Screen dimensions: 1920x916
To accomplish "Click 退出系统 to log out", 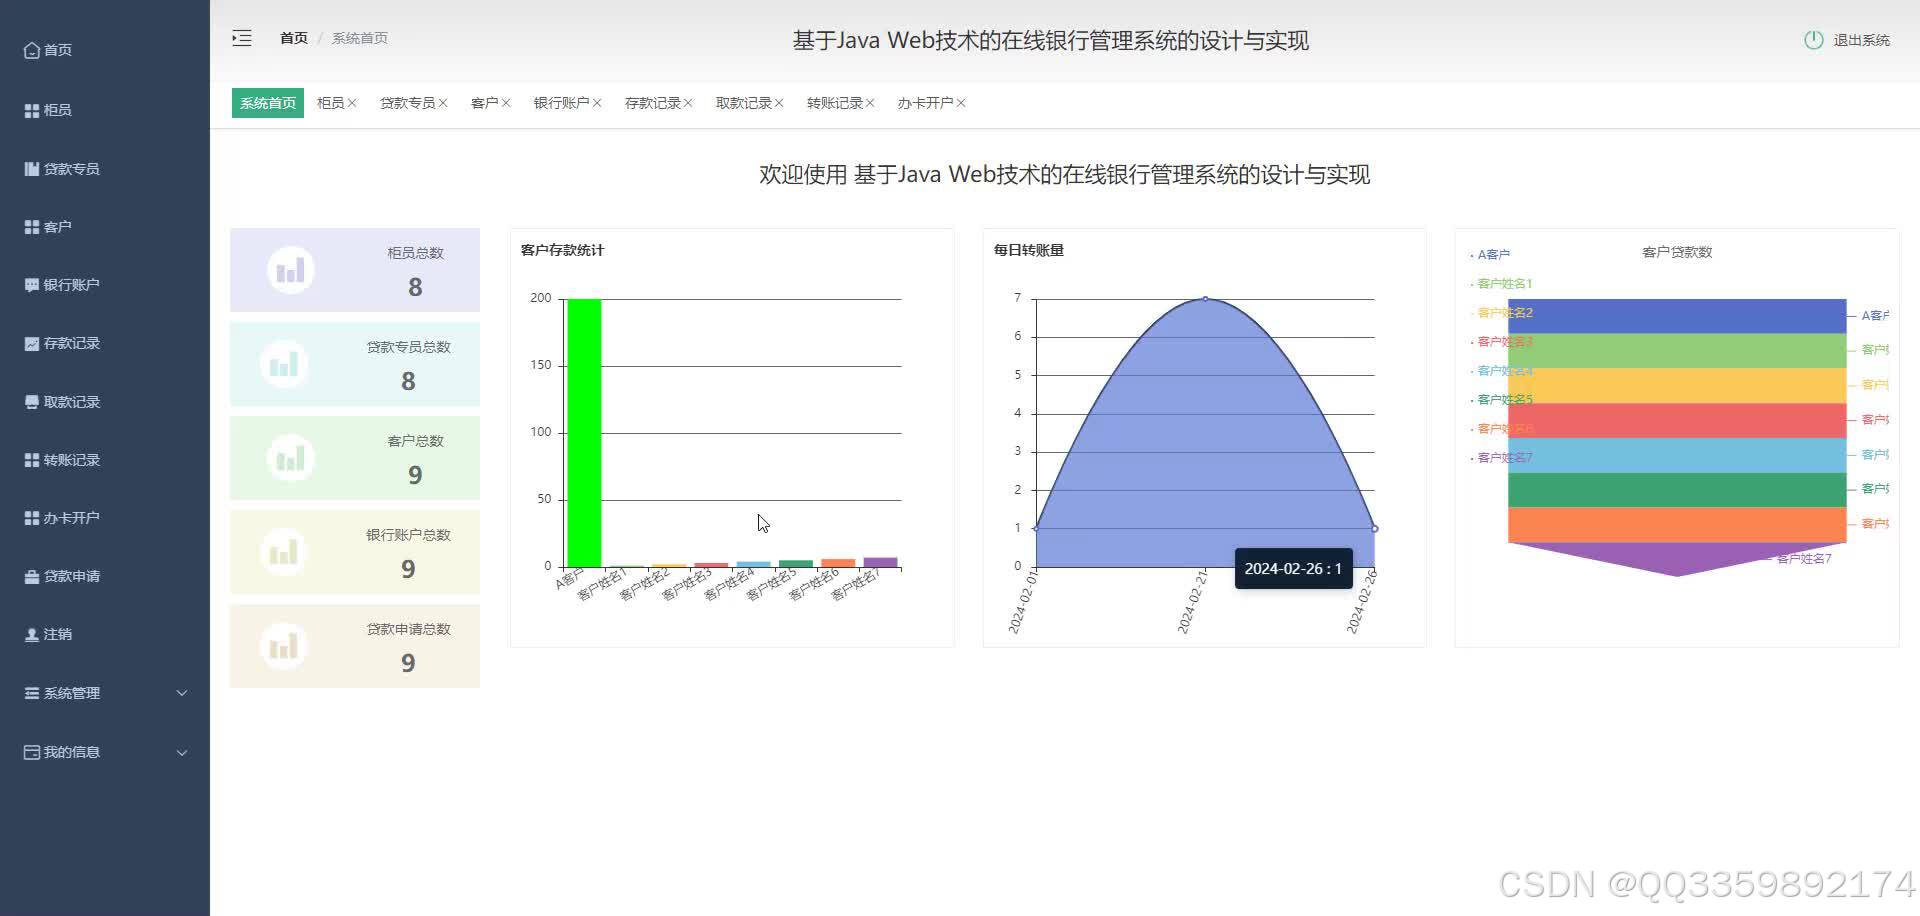I will 1861,40.
